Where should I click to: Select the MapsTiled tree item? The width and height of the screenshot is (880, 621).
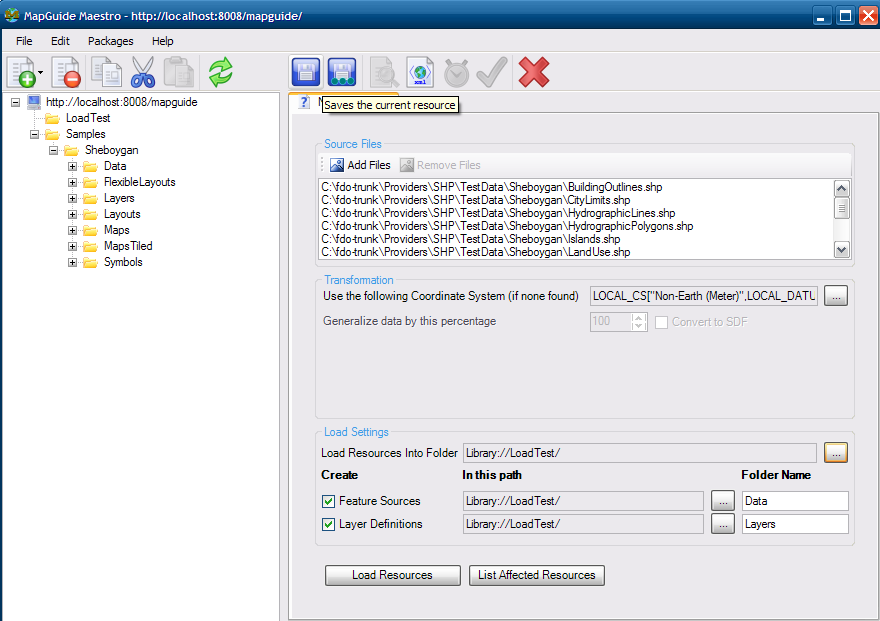click(x=128, y=246)
